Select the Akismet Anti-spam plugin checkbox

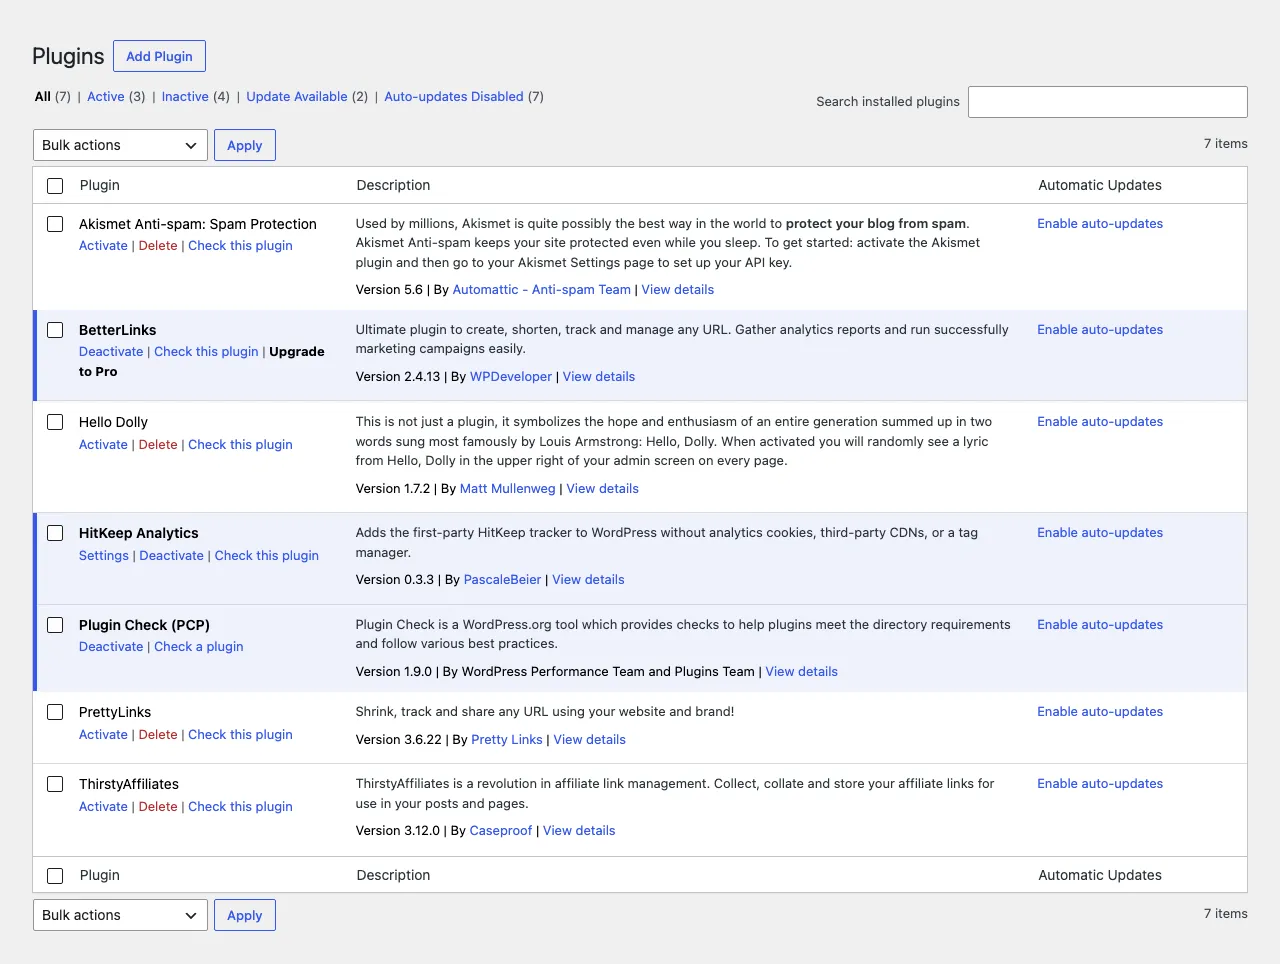(x=55, y=224)
